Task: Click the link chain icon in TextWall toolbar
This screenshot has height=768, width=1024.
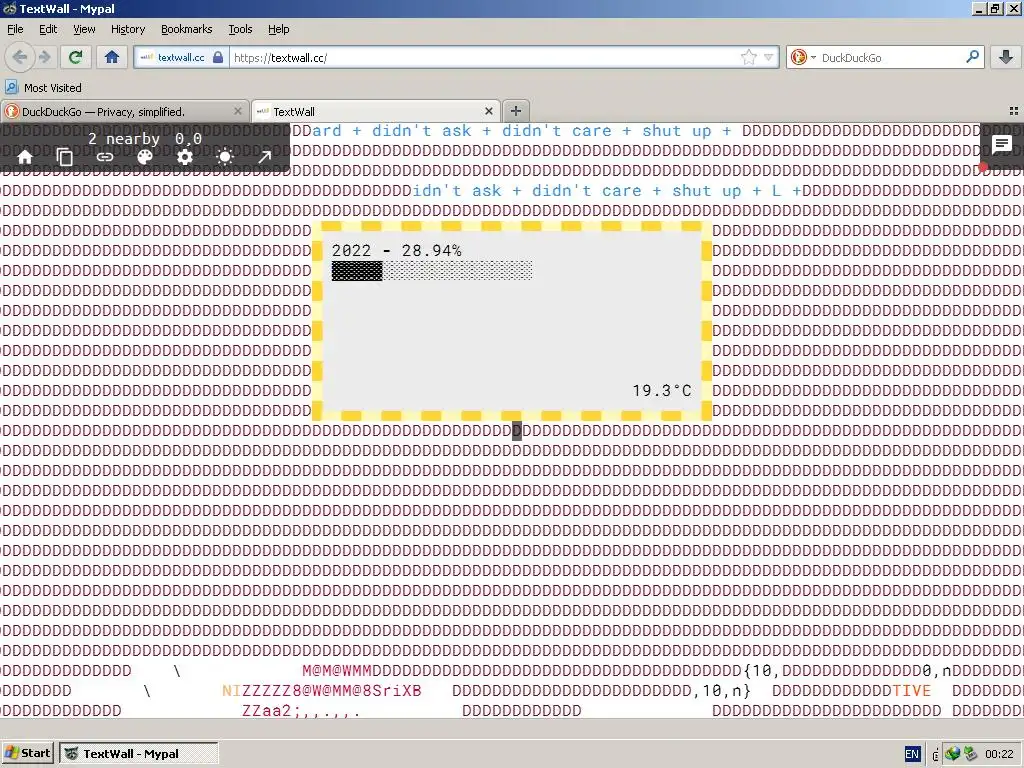Action: (x=104, y=157)
